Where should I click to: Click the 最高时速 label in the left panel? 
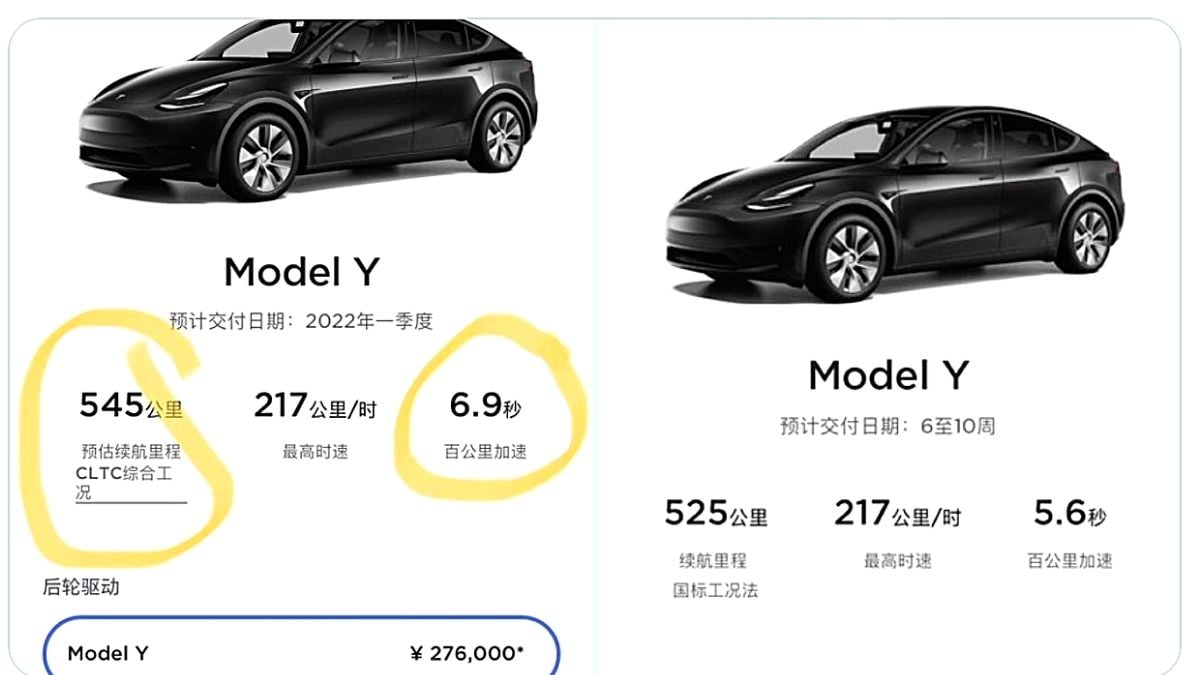pyautogui.click(x=316, y=452)
